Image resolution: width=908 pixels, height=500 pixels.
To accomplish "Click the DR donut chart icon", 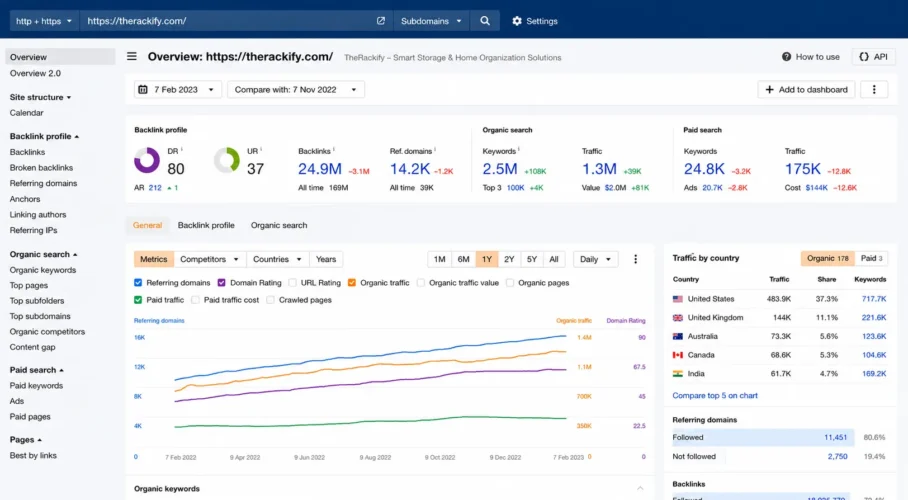I will tap(147, 160).
